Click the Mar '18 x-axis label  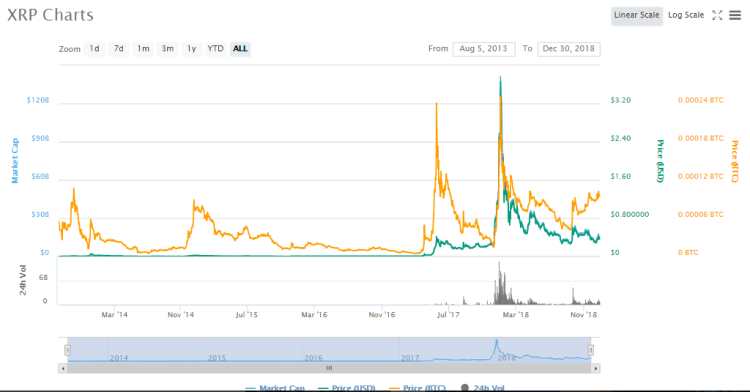(516, 315)
